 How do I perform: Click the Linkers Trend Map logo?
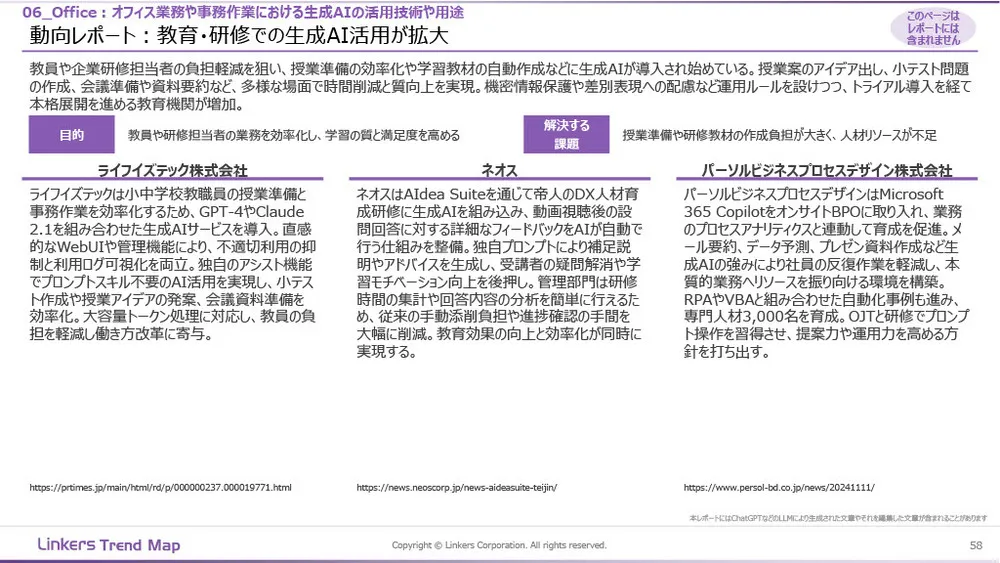pos(109,545)
